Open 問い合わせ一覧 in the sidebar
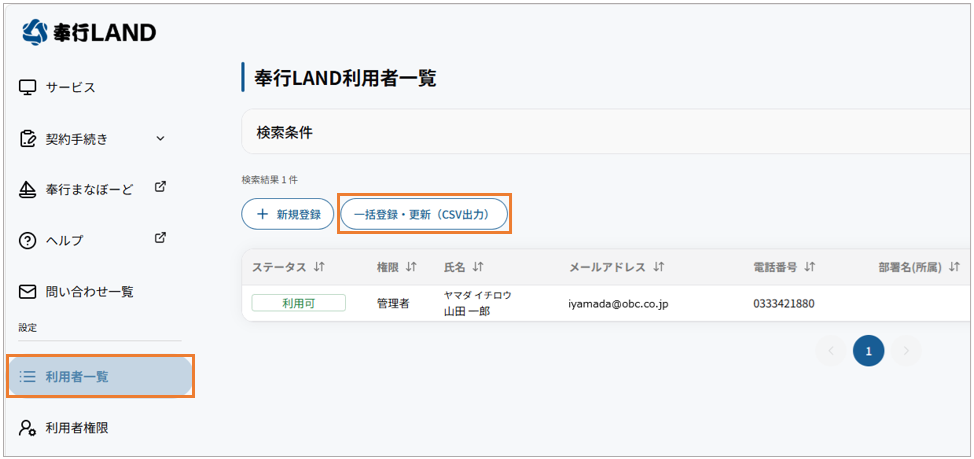 click(89, 292)
